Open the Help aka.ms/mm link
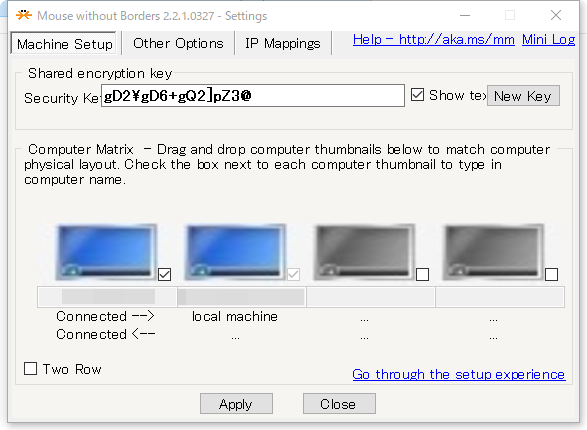This screenshot has width=587, height=430. coord(434,39)
